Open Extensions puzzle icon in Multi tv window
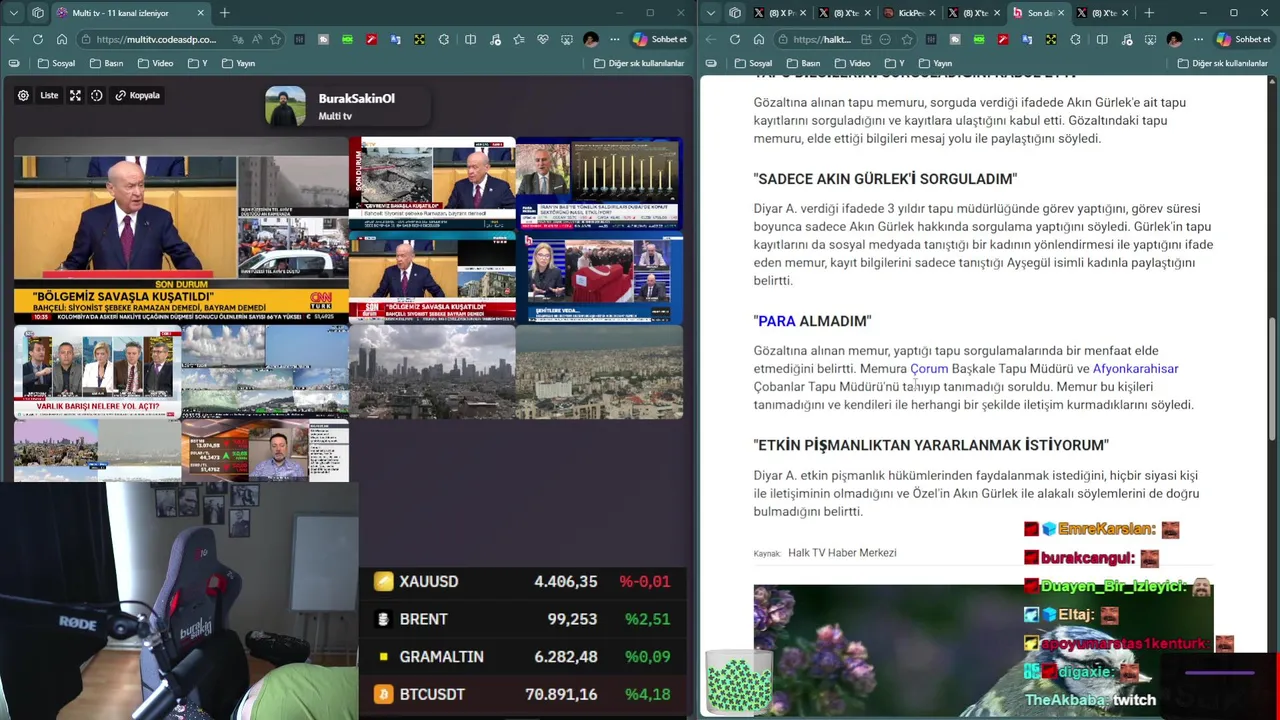 coord(443,39)
